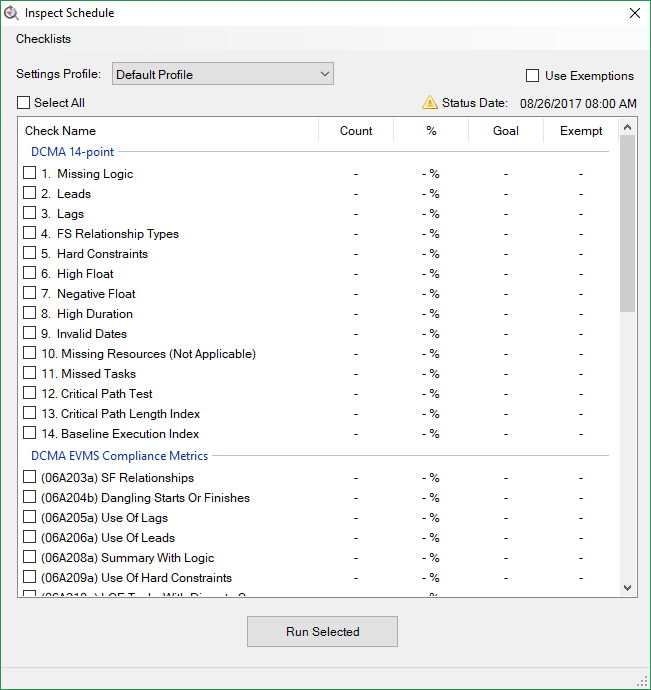Enable the Use Exemptions checkbox
Viewport: 651px width, 690px height.
(533, 76)
